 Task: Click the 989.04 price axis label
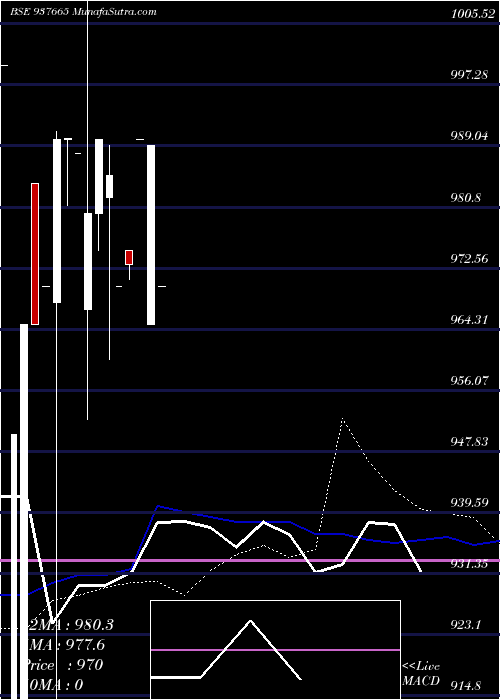coord(469,136)
